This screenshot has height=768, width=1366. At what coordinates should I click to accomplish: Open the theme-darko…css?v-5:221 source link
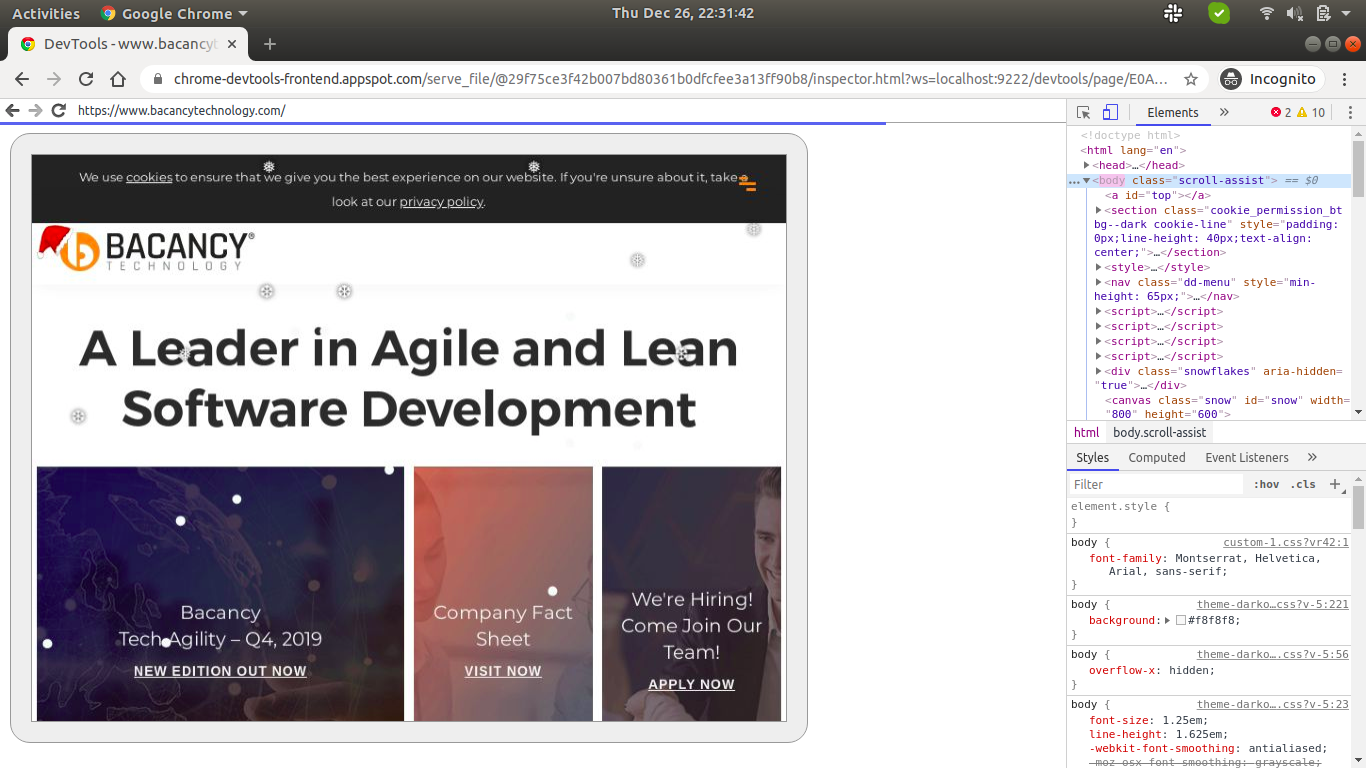click(x=1273, y=604)
